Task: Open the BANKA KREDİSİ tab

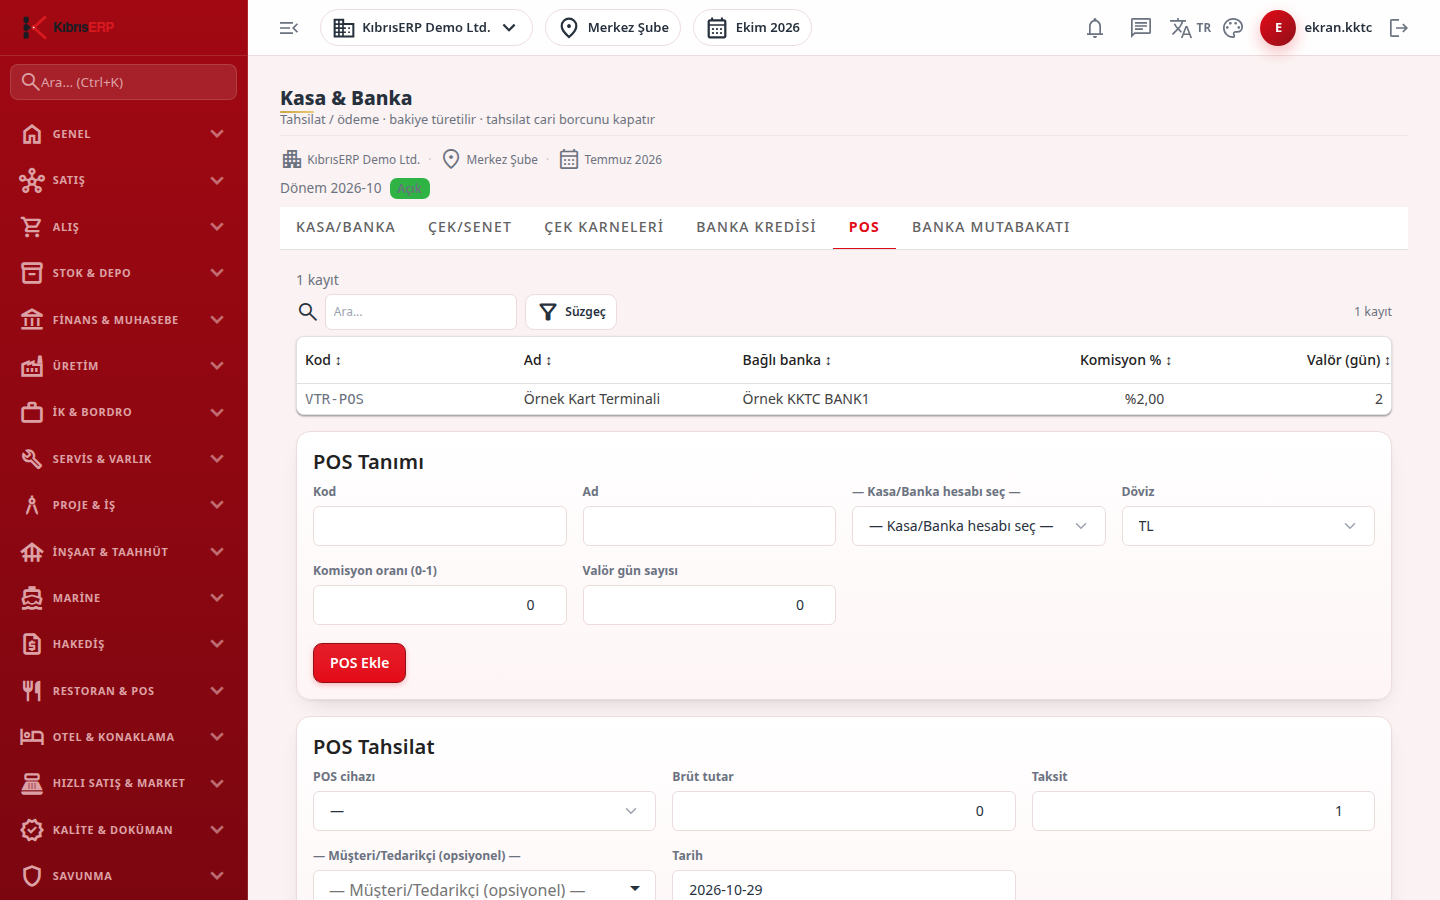Action: click(x=756, y=228)
